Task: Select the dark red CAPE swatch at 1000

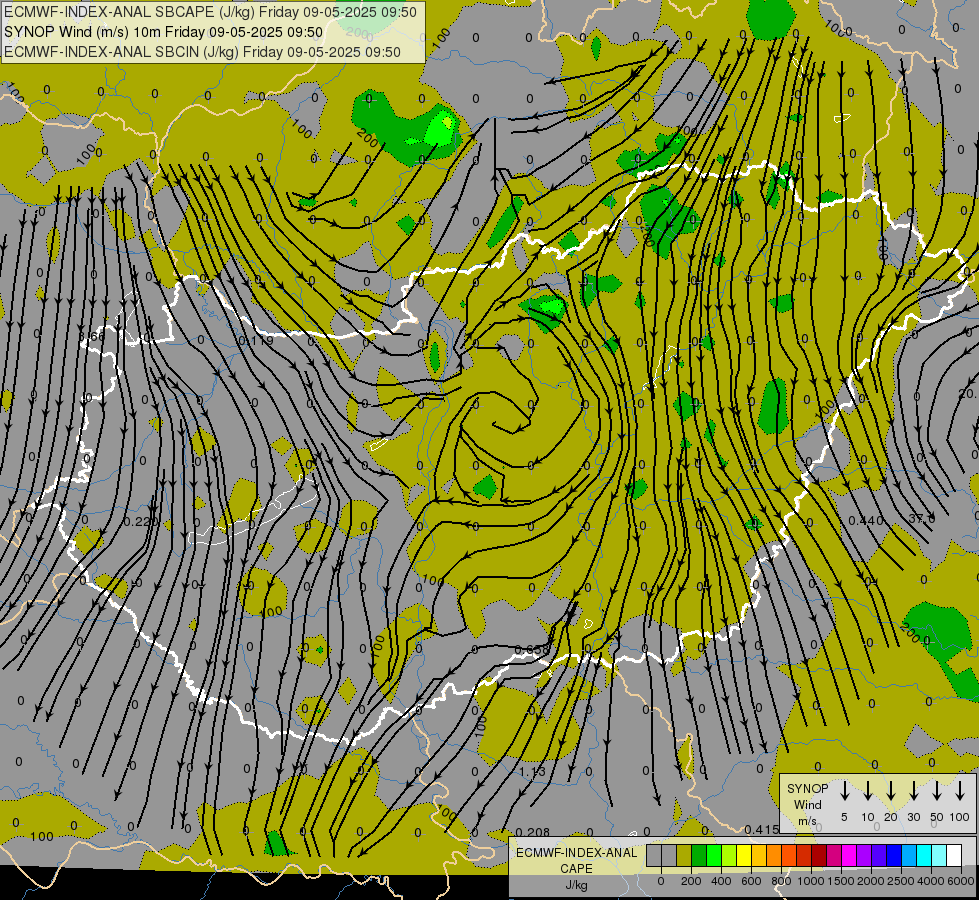Action: [820, 856]
